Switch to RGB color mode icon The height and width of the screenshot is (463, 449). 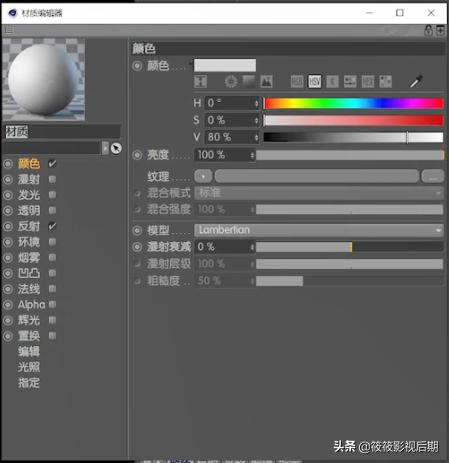pyautogui.click(x=297, y=81)
